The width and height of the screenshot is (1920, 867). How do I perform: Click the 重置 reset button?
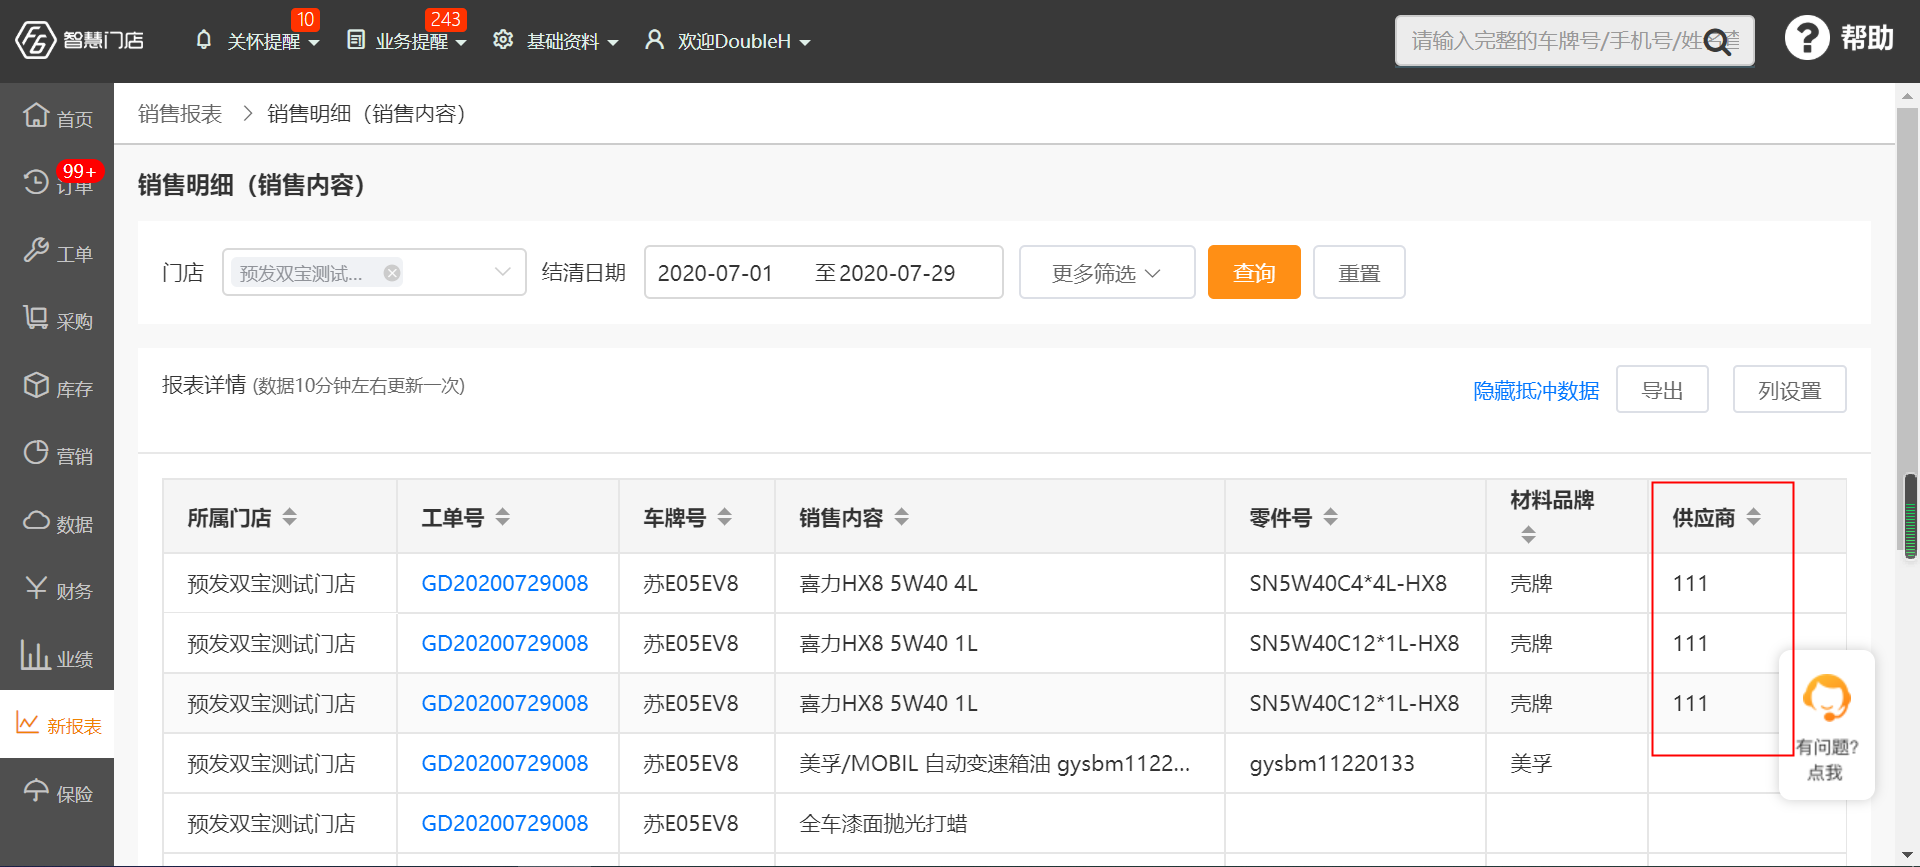tap(1359, 272)
